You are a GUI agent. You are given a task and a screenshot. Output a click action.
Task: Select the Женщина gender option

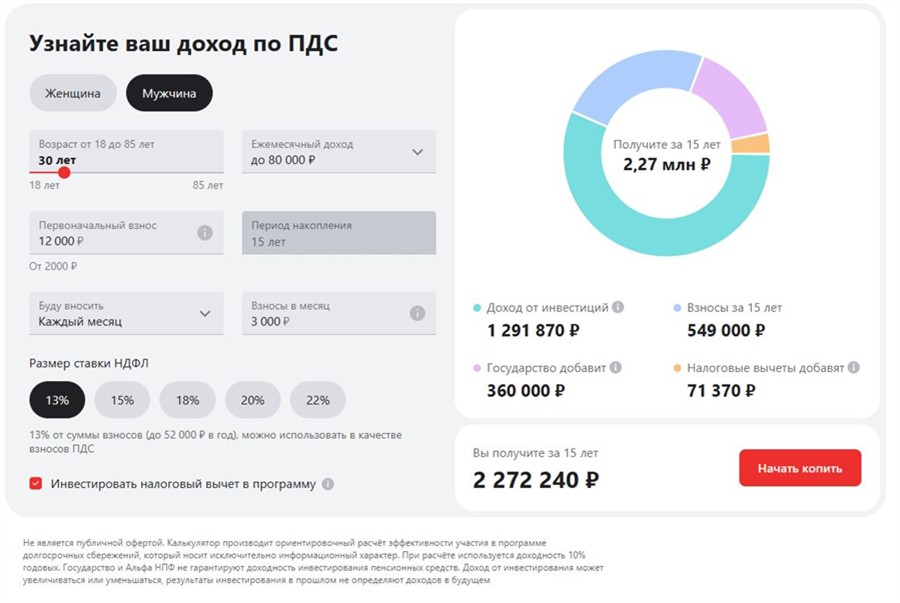pos(72,93)
